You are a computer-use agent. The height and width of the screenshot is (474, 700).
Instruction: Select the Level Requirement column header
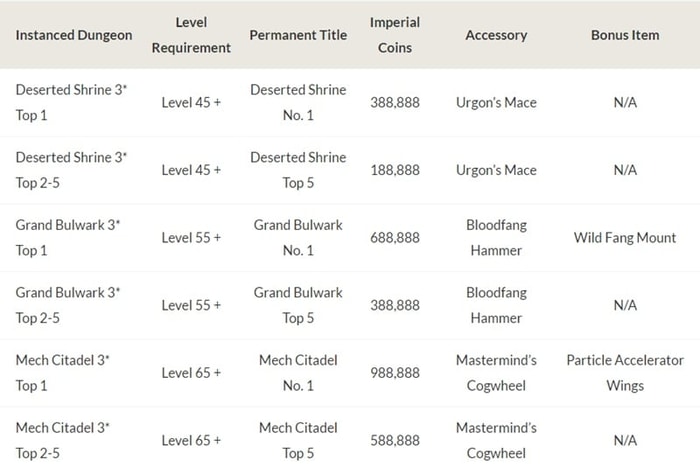click(x=191, y=35)
